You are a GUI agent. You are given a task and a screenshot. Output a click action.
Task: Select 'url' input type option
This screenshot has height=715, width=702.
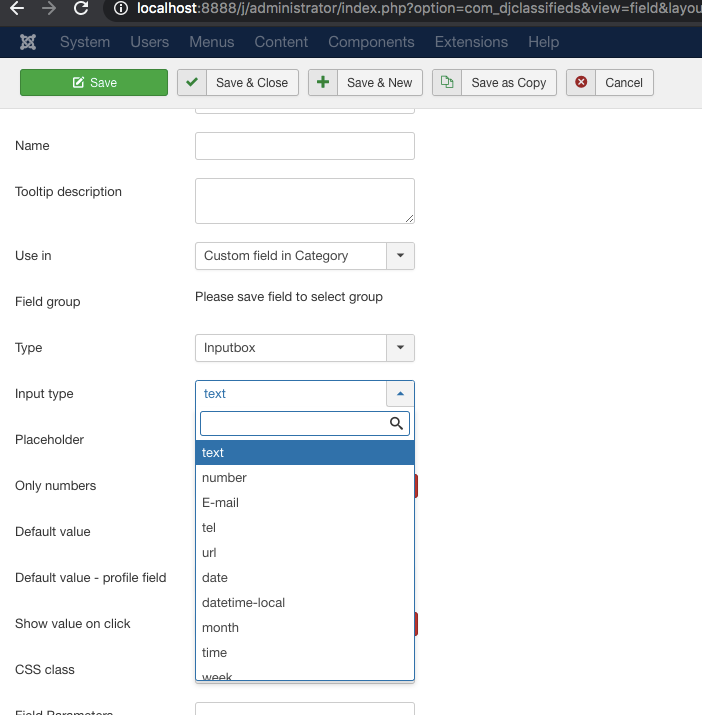pos(305,553)
